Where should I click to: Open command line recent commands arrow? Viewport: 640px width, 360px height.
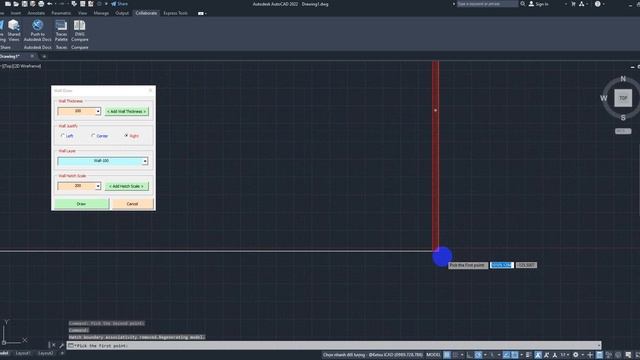tap(598, 345)
